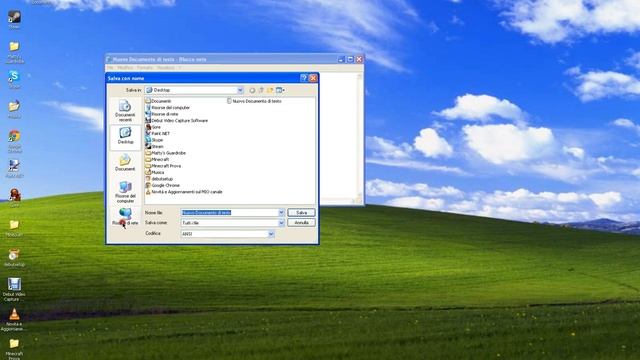Screen dimensions: 640x360
Task: Select Skype shortcut in file list
Action: click(154, 140)
